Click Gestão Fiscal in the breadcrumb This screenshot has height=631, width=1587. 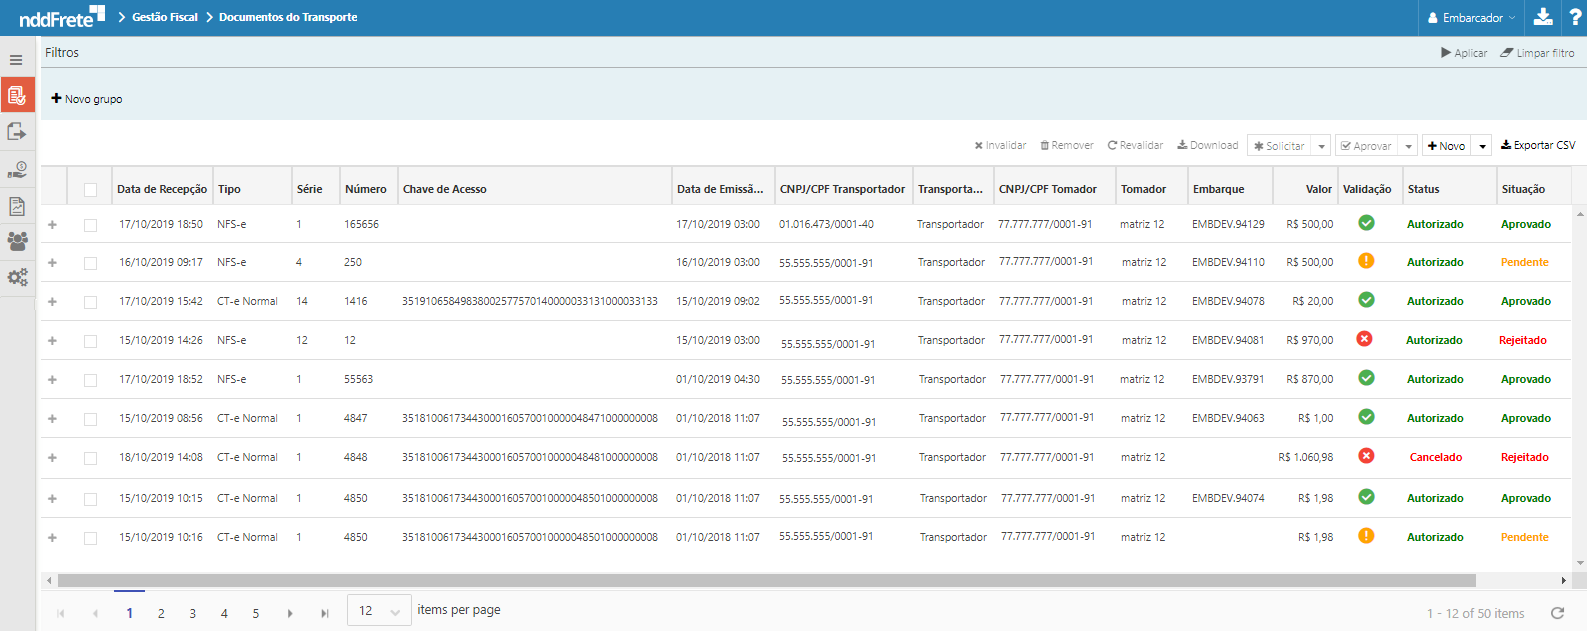click(165, 17)
